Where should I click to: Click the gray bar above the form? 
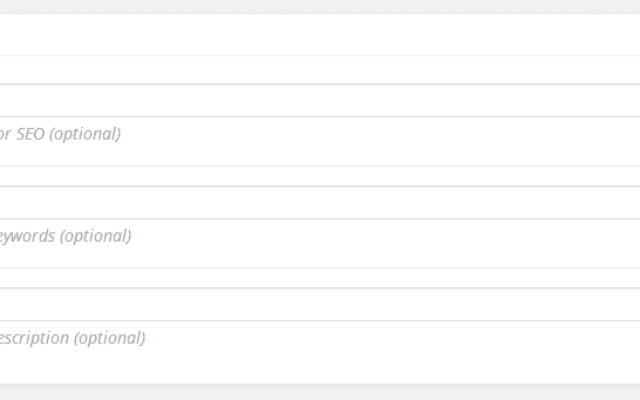tap(320, 7)
